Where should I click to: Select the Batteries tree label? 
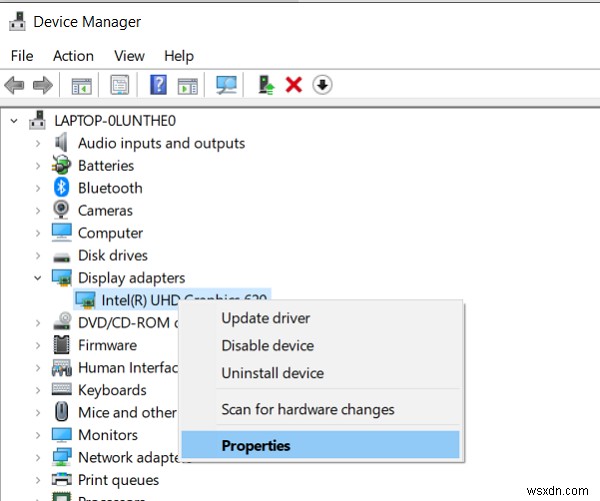[106, 166]
